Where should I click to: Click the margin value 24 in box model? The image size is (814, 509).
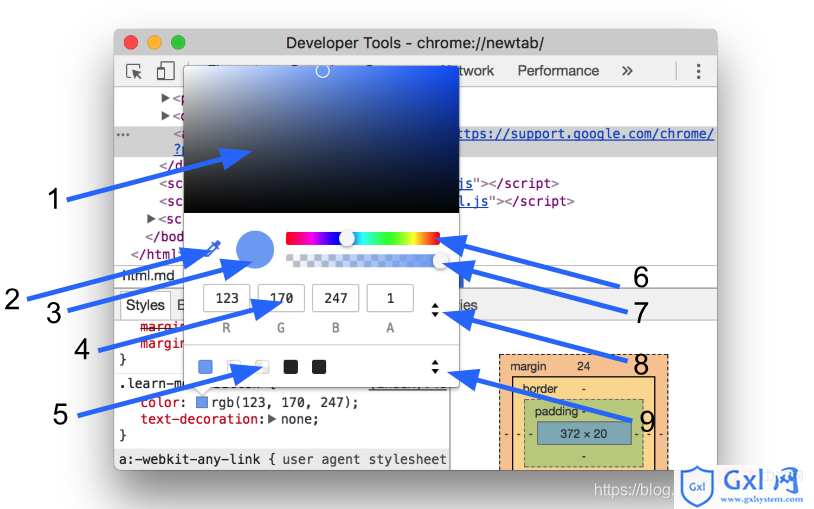coord(584,366)
